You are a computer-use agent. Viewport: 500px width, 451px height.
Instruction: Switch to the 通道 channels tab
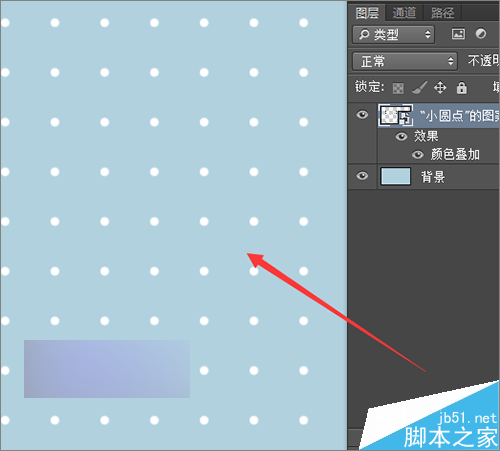point(404,13)
